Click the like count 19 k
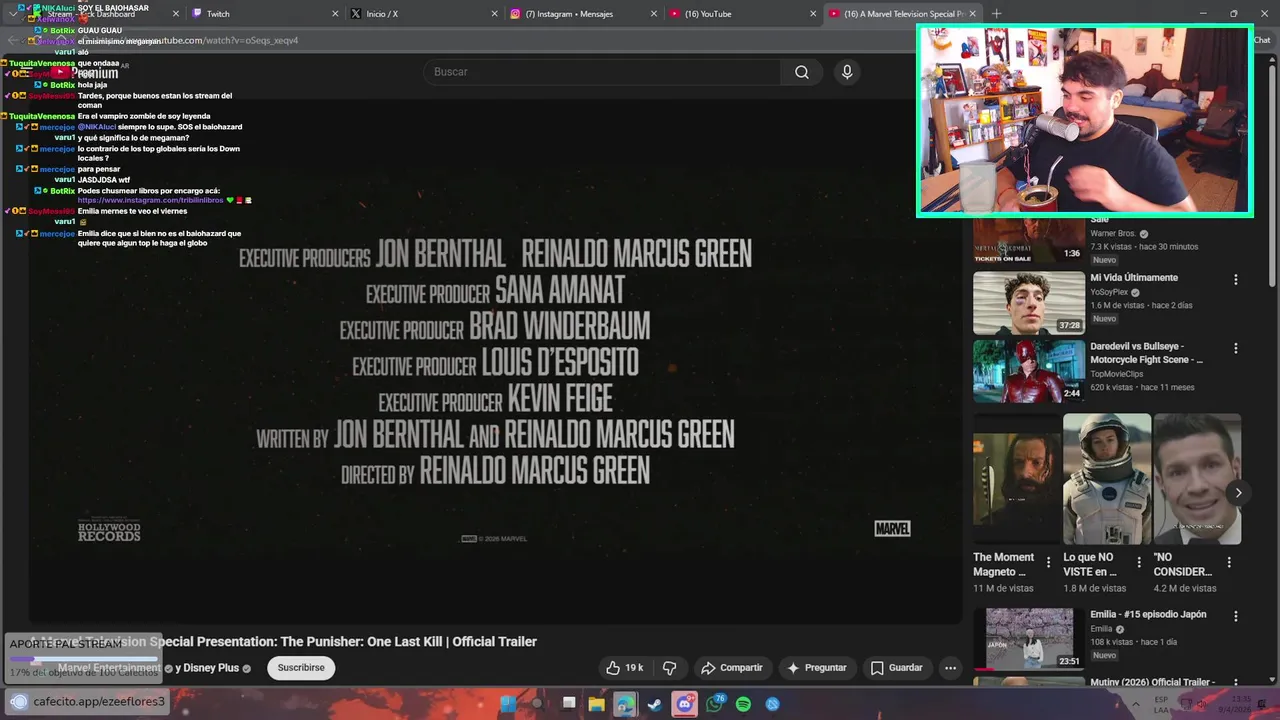Image resolution: width=1280 pixels, height=720 pixels. 634,668
